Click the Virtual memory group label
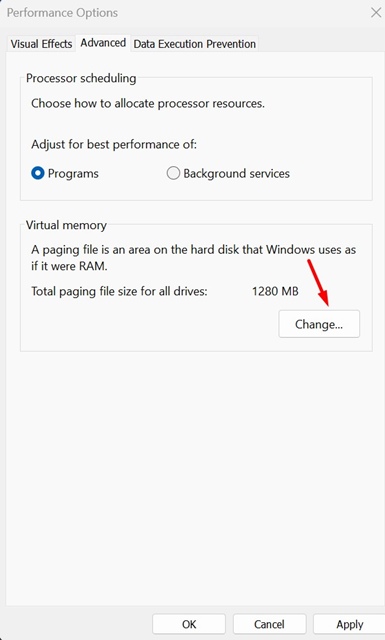This screenshot has height=640, width=385. point(66,225)
